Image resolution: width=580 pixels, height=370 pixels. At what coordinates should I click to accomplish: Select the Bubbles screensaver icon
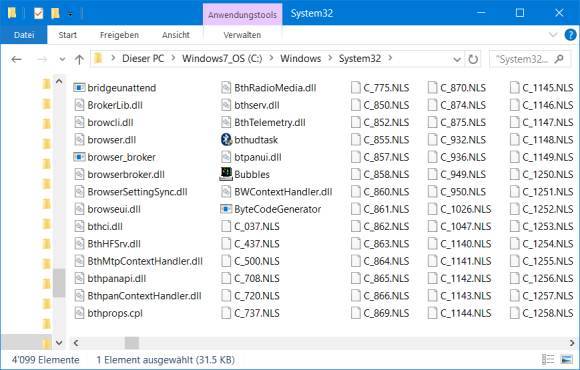[x=226, y=174]
